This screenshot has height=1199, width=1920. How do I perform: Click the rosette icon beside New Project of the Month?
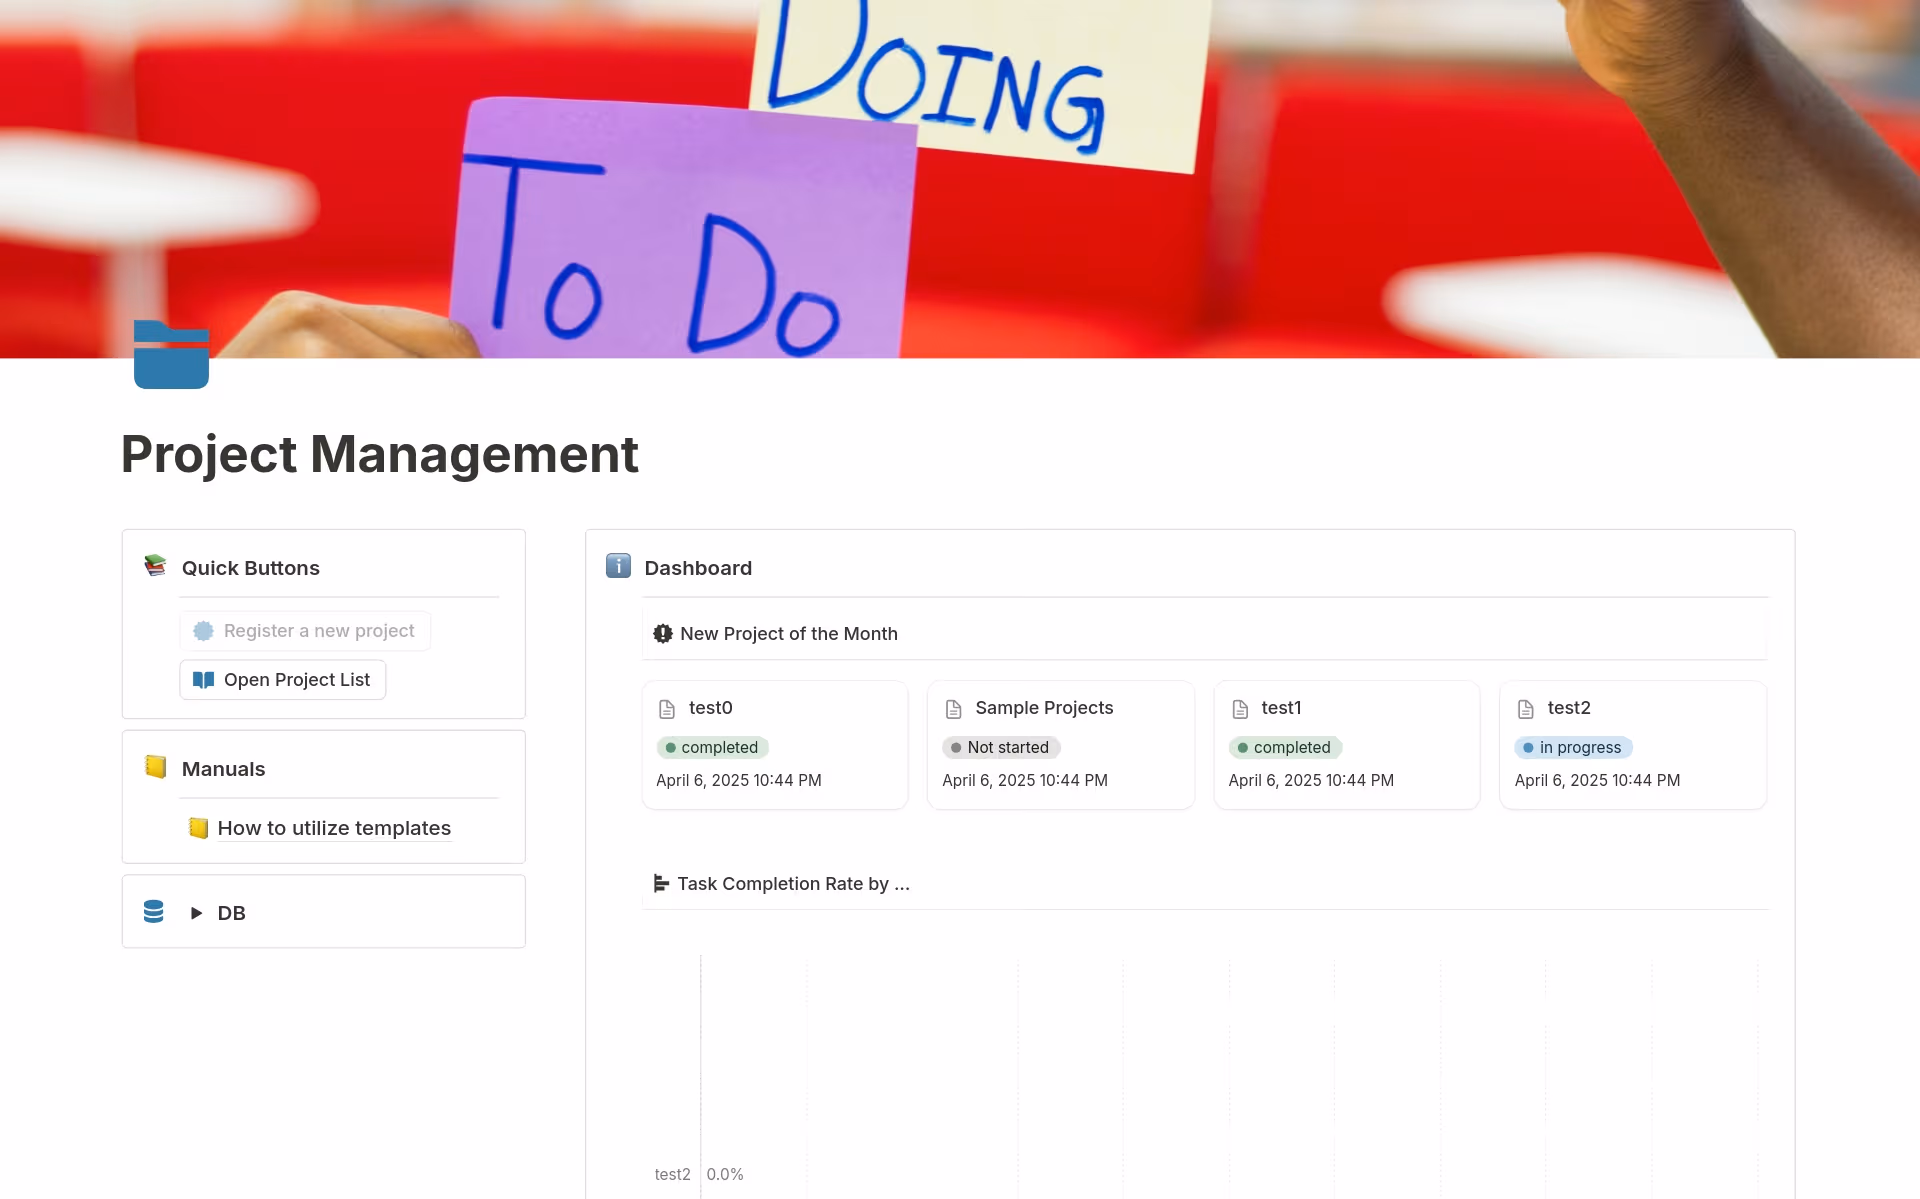tap(663, 633)
